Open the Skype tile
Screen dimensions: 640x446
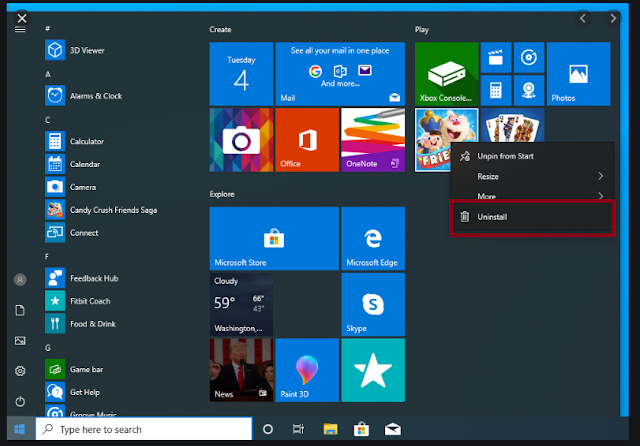pyautogui.click(x=373, y=304)
